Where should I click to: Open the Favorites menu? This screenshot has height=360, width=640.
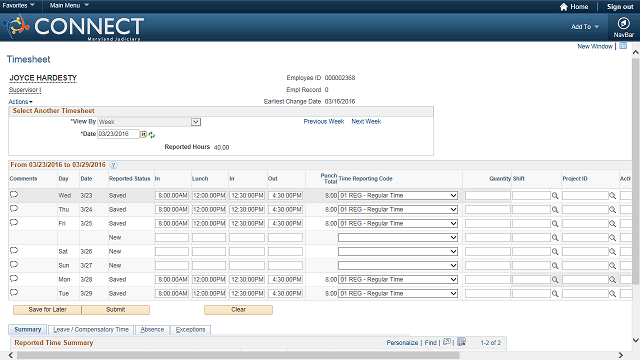click(x=18, y=5)
